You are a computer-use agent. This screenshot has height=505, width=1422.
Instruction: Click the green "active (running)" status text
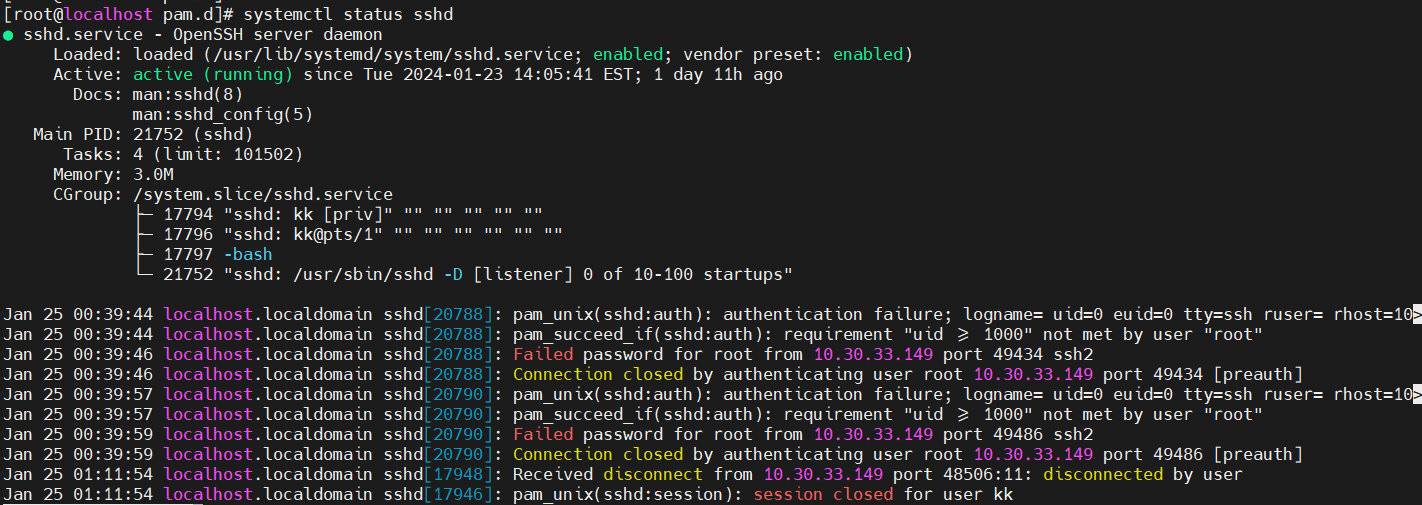tap(213, 74)
